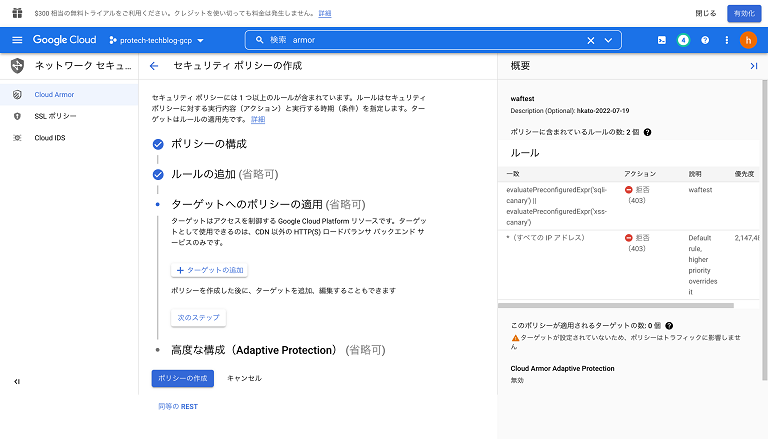Open the notifications badge icon
Screen dimensions: 768x439
[x=683, y=40]
